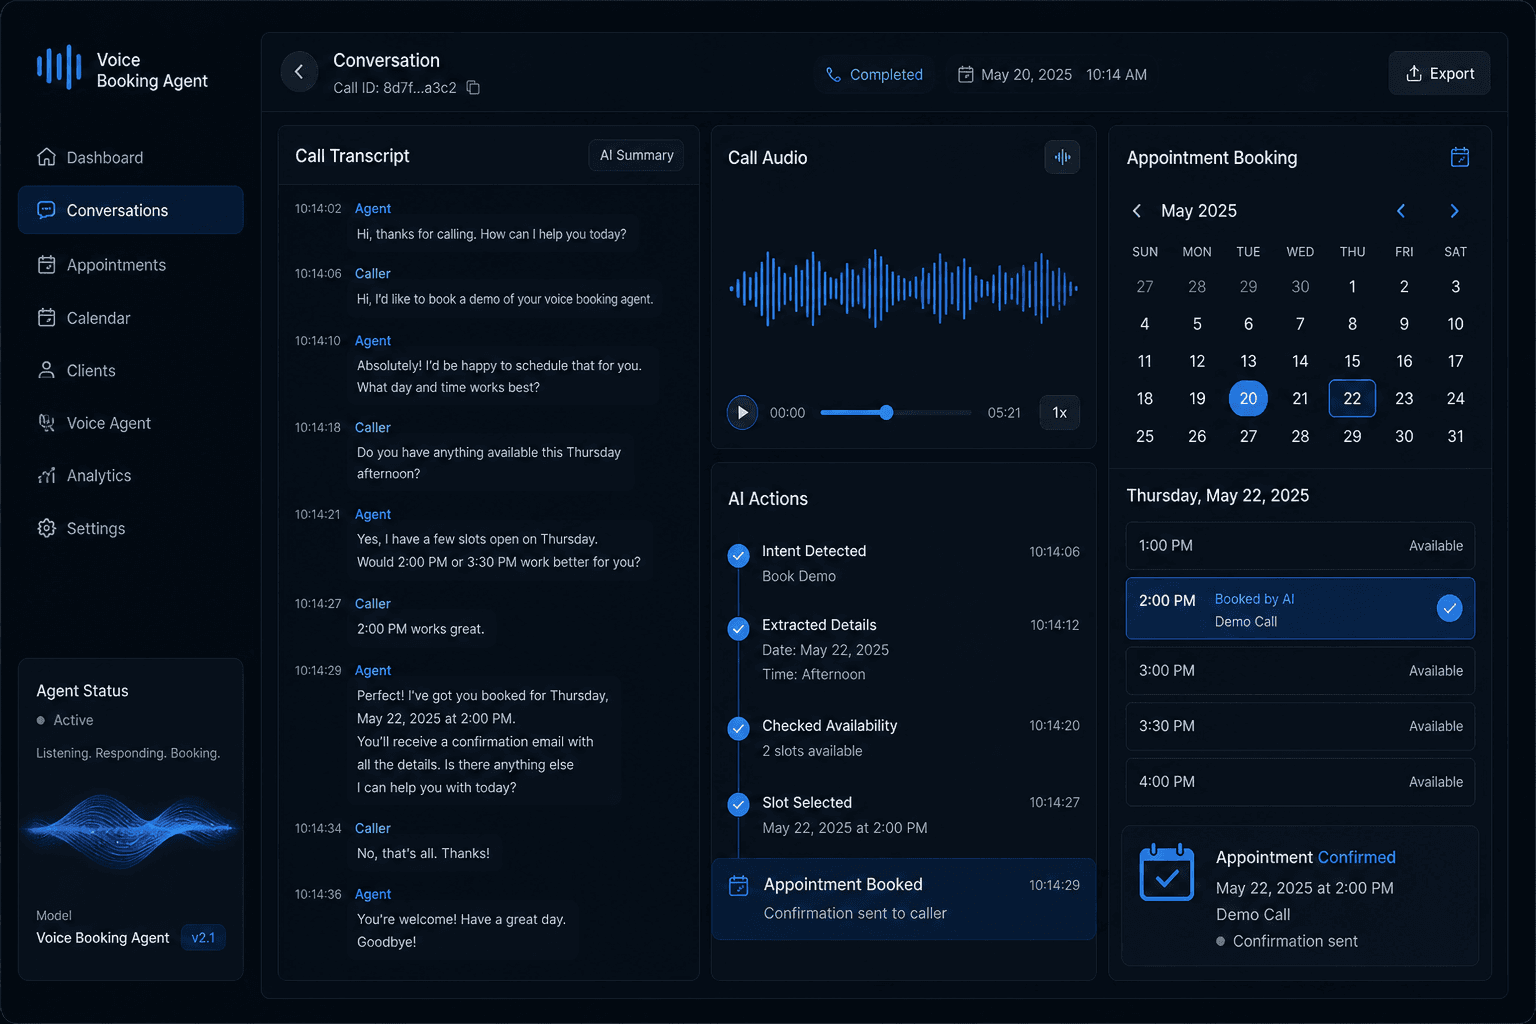Click the "Thursday, May 22, 2025" heading
This screenshot has width=1536, height=1024.
[1217, 496]
